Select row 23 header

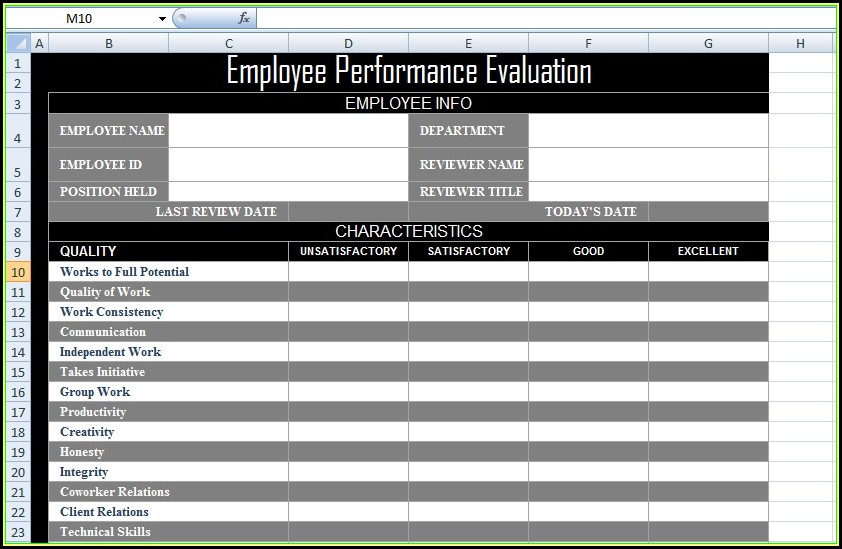(x=19, y=532)
